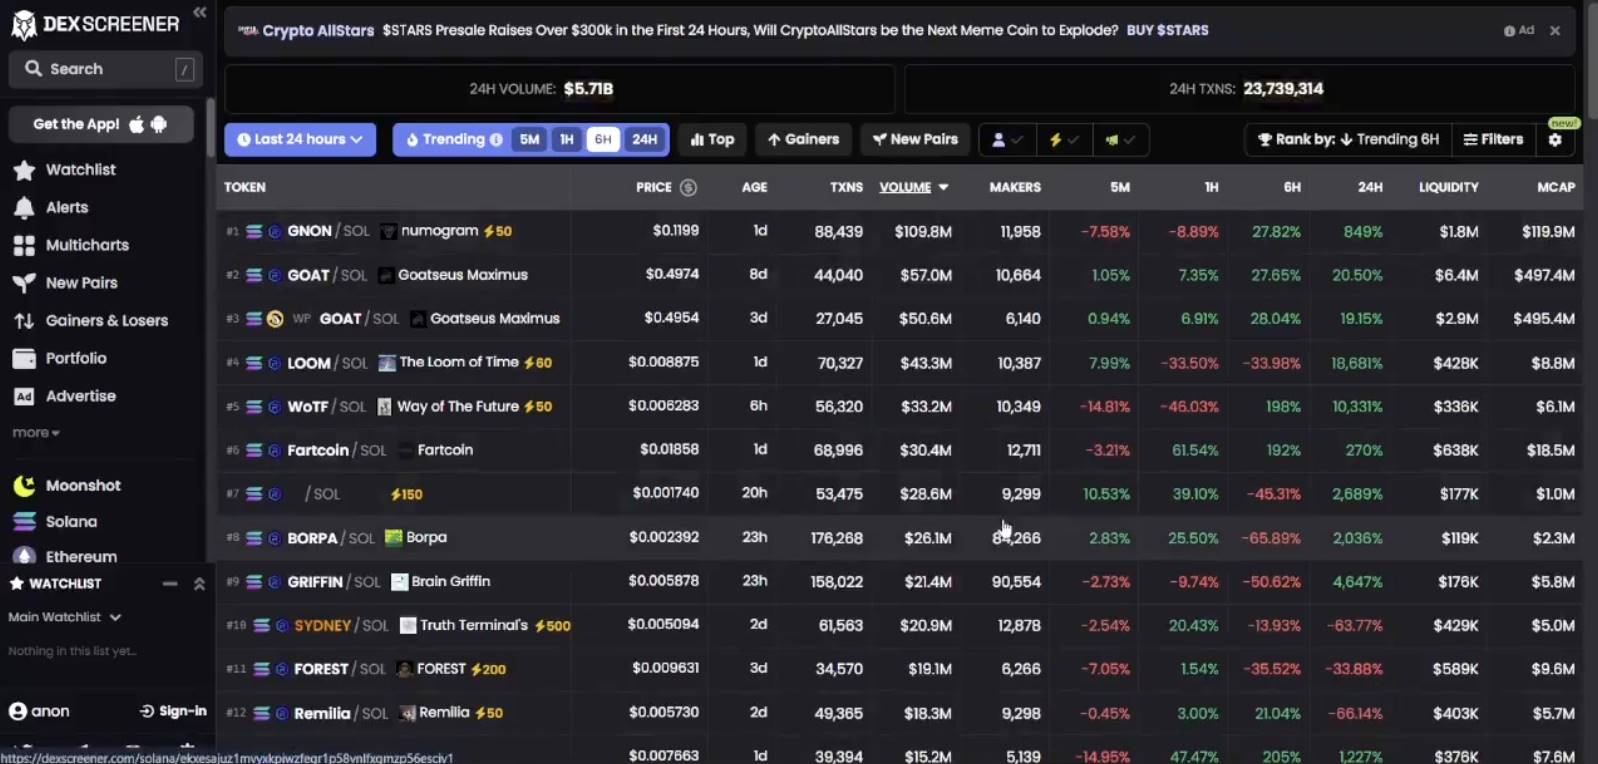Click the dollar icon next to PRICE
Image resolution: width=1598 pixels, height=764 pixels.
click(688, 187)
